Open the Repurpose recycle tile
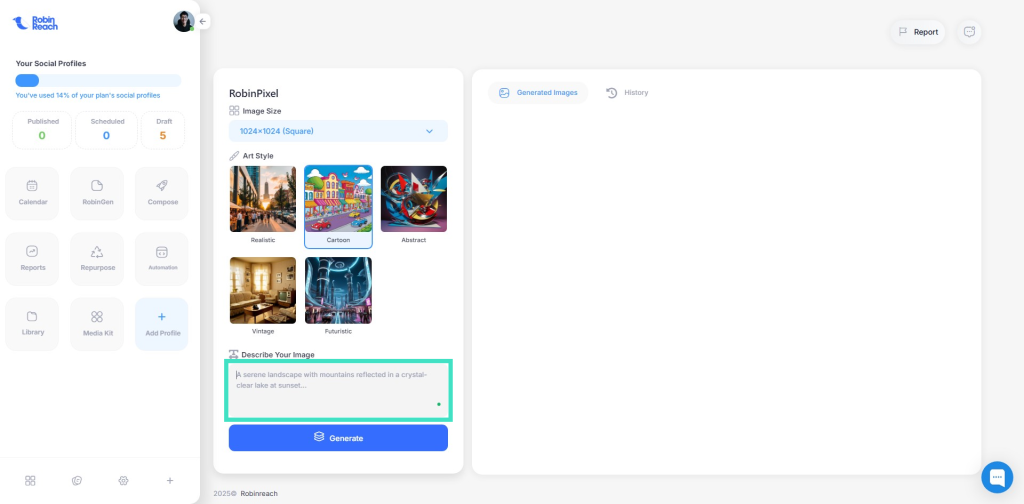 pyautogui.click(x=97, y=259)
